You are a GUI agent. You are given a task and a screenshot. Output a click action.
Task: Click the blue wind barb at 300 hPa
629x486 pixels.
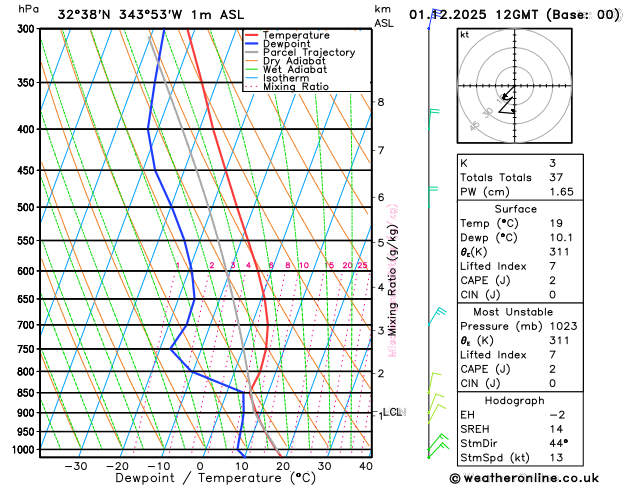(433, 18)
